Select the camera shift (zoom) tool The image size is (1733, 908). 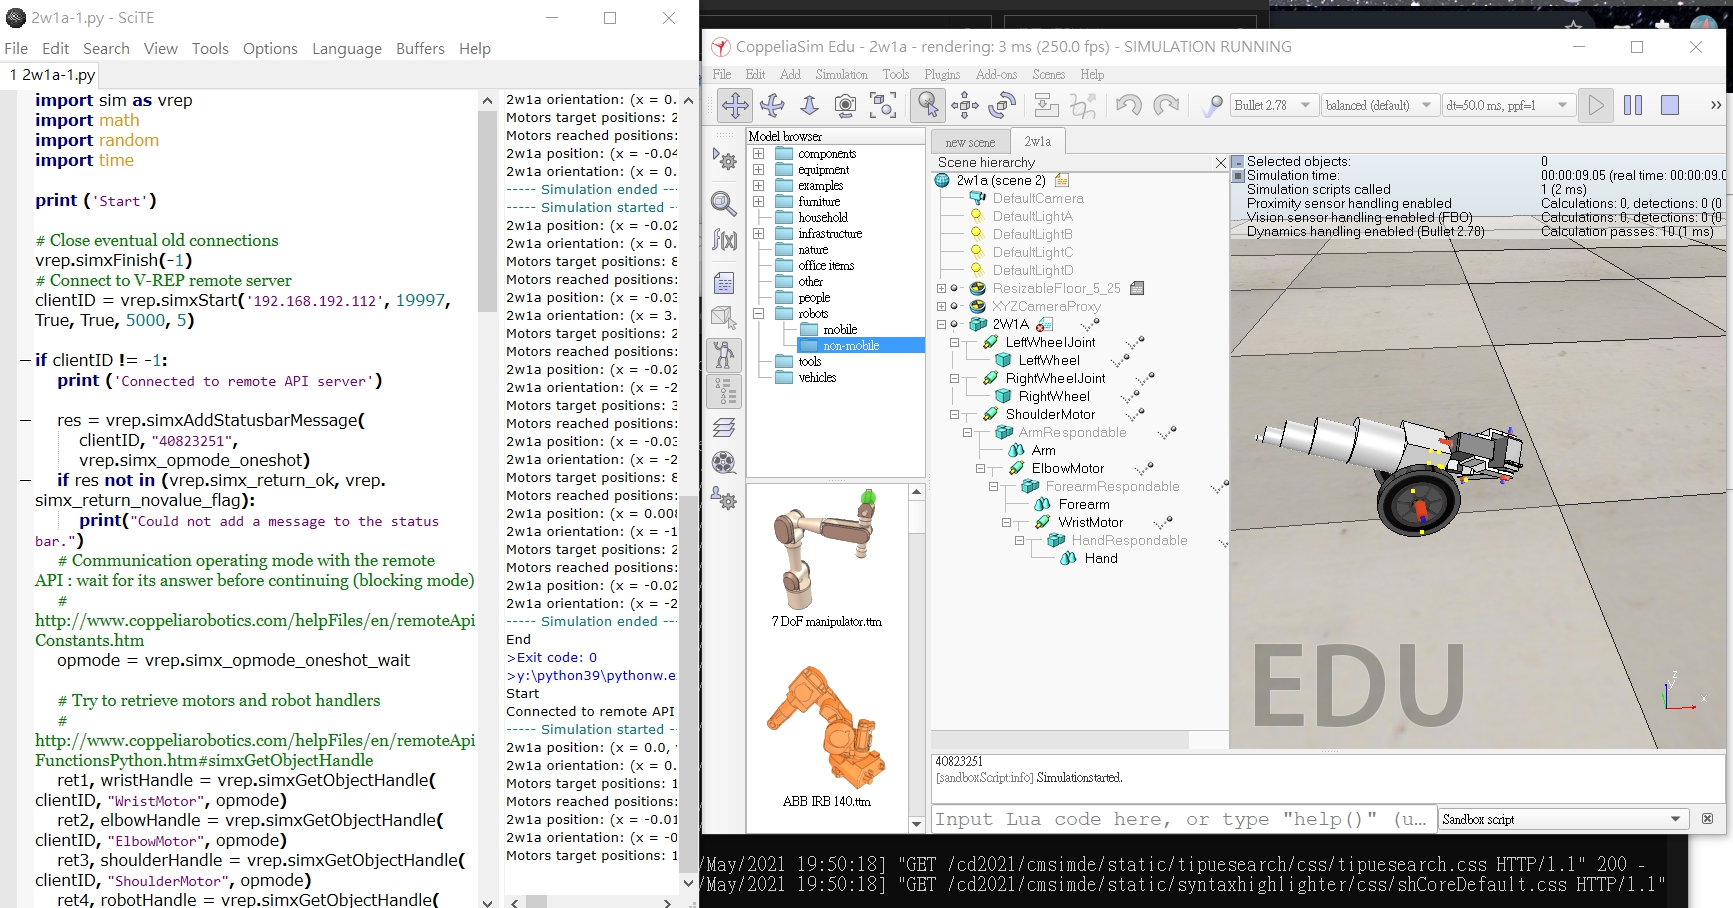click(809, 105)
